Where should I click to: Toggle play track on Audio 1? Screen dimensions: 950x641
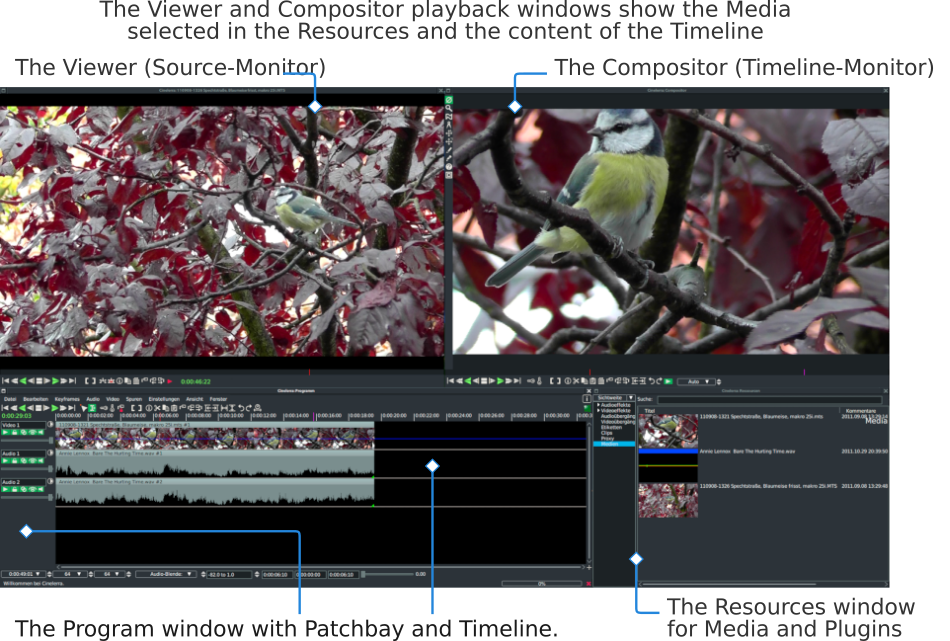coord(5,460)
